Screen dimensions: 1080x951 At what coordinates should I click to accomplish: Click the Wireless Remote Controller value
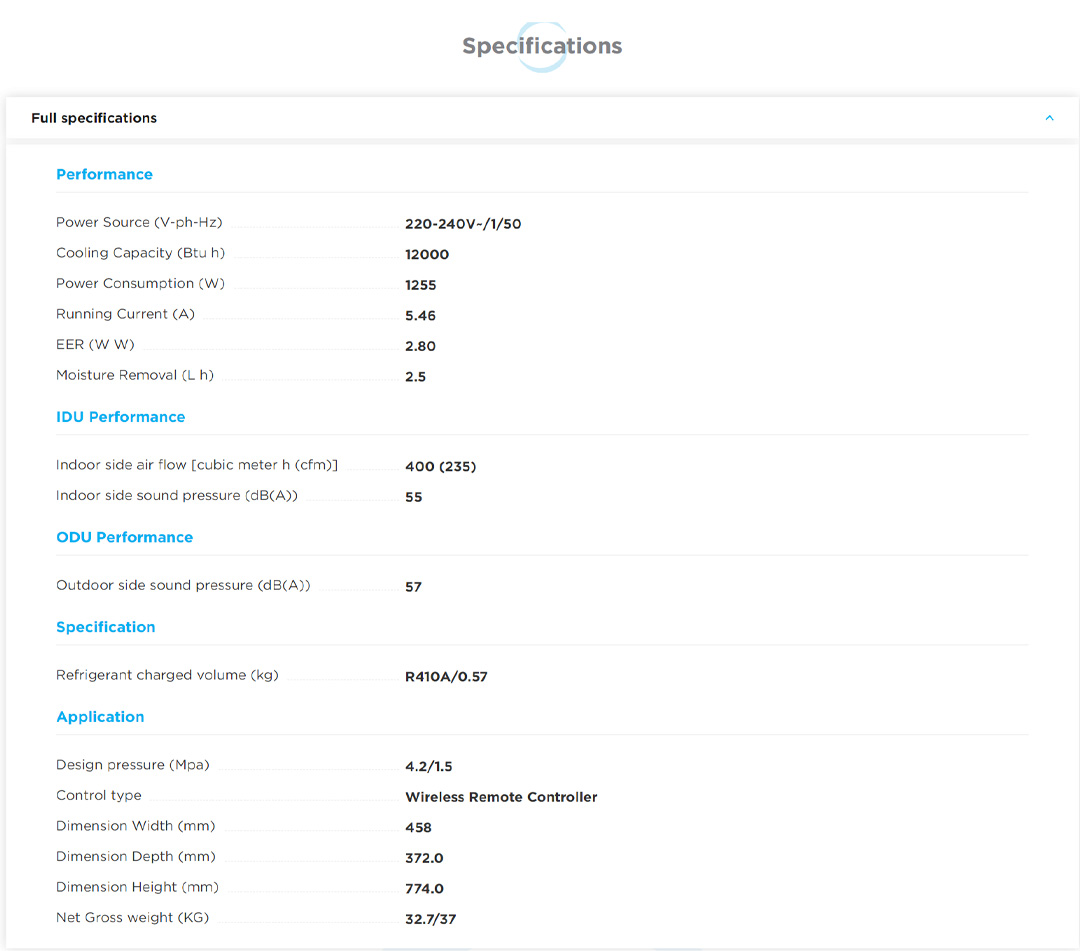tap(501, 797)
